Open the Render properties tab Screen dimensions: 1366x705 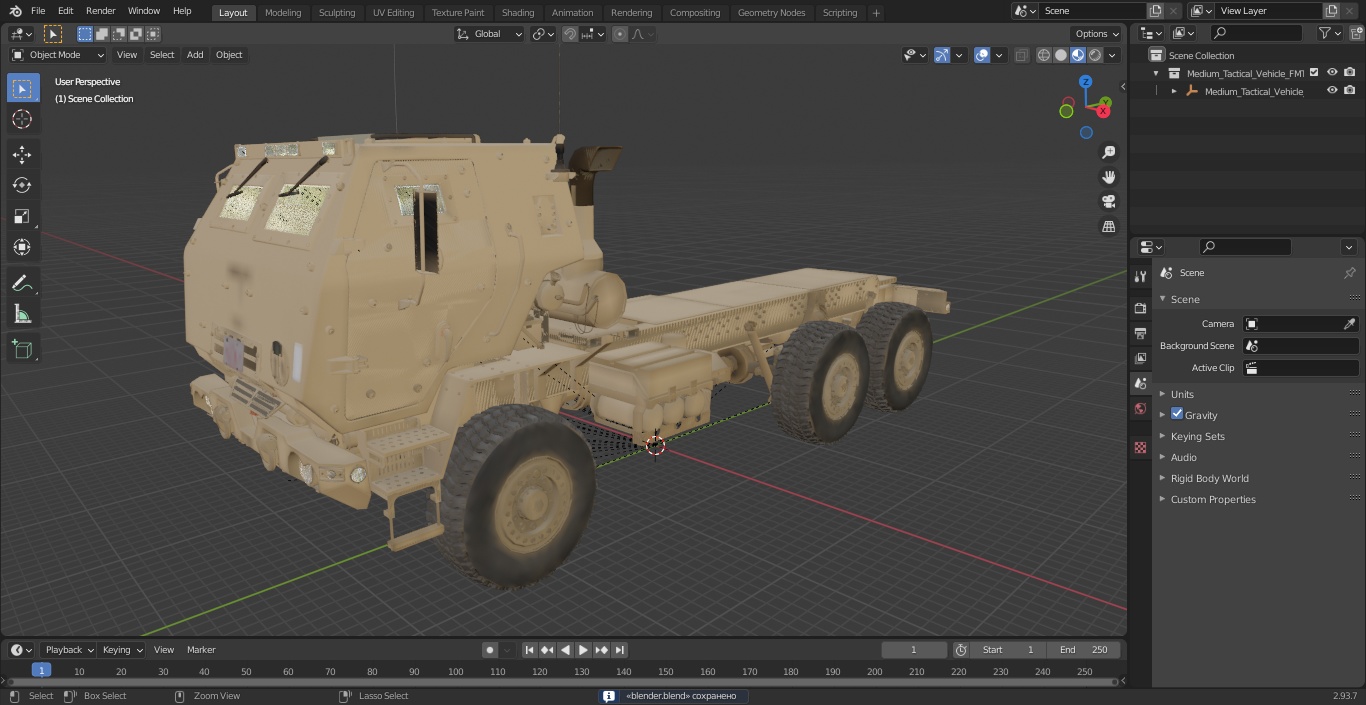point(1140,308)
